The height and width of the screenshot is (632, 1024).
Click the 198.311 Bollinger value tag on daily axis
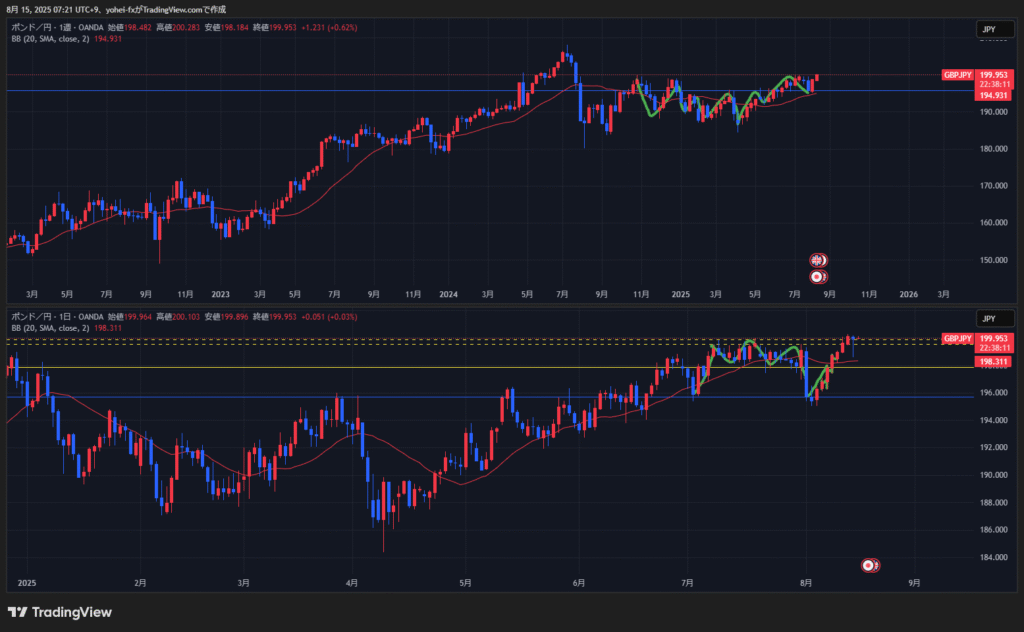pyautogui.click(x=995, y=362)
